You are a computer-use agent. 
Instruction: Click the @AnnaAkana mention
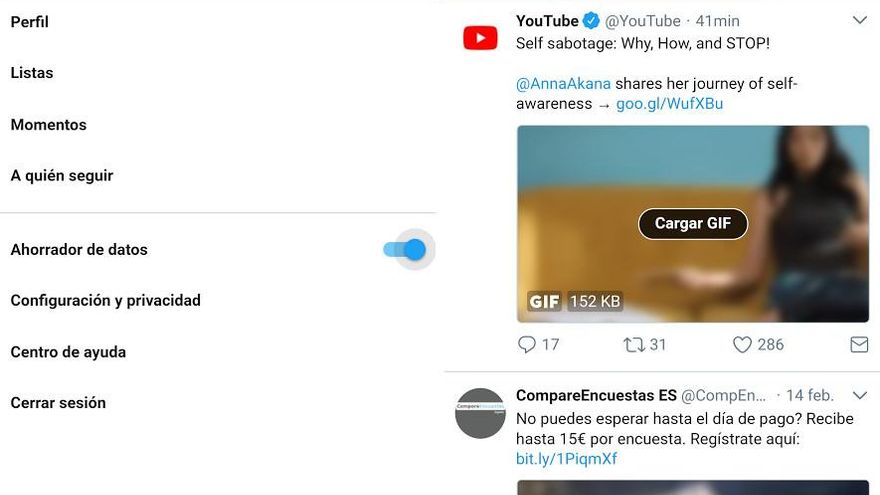click(563, 83)
